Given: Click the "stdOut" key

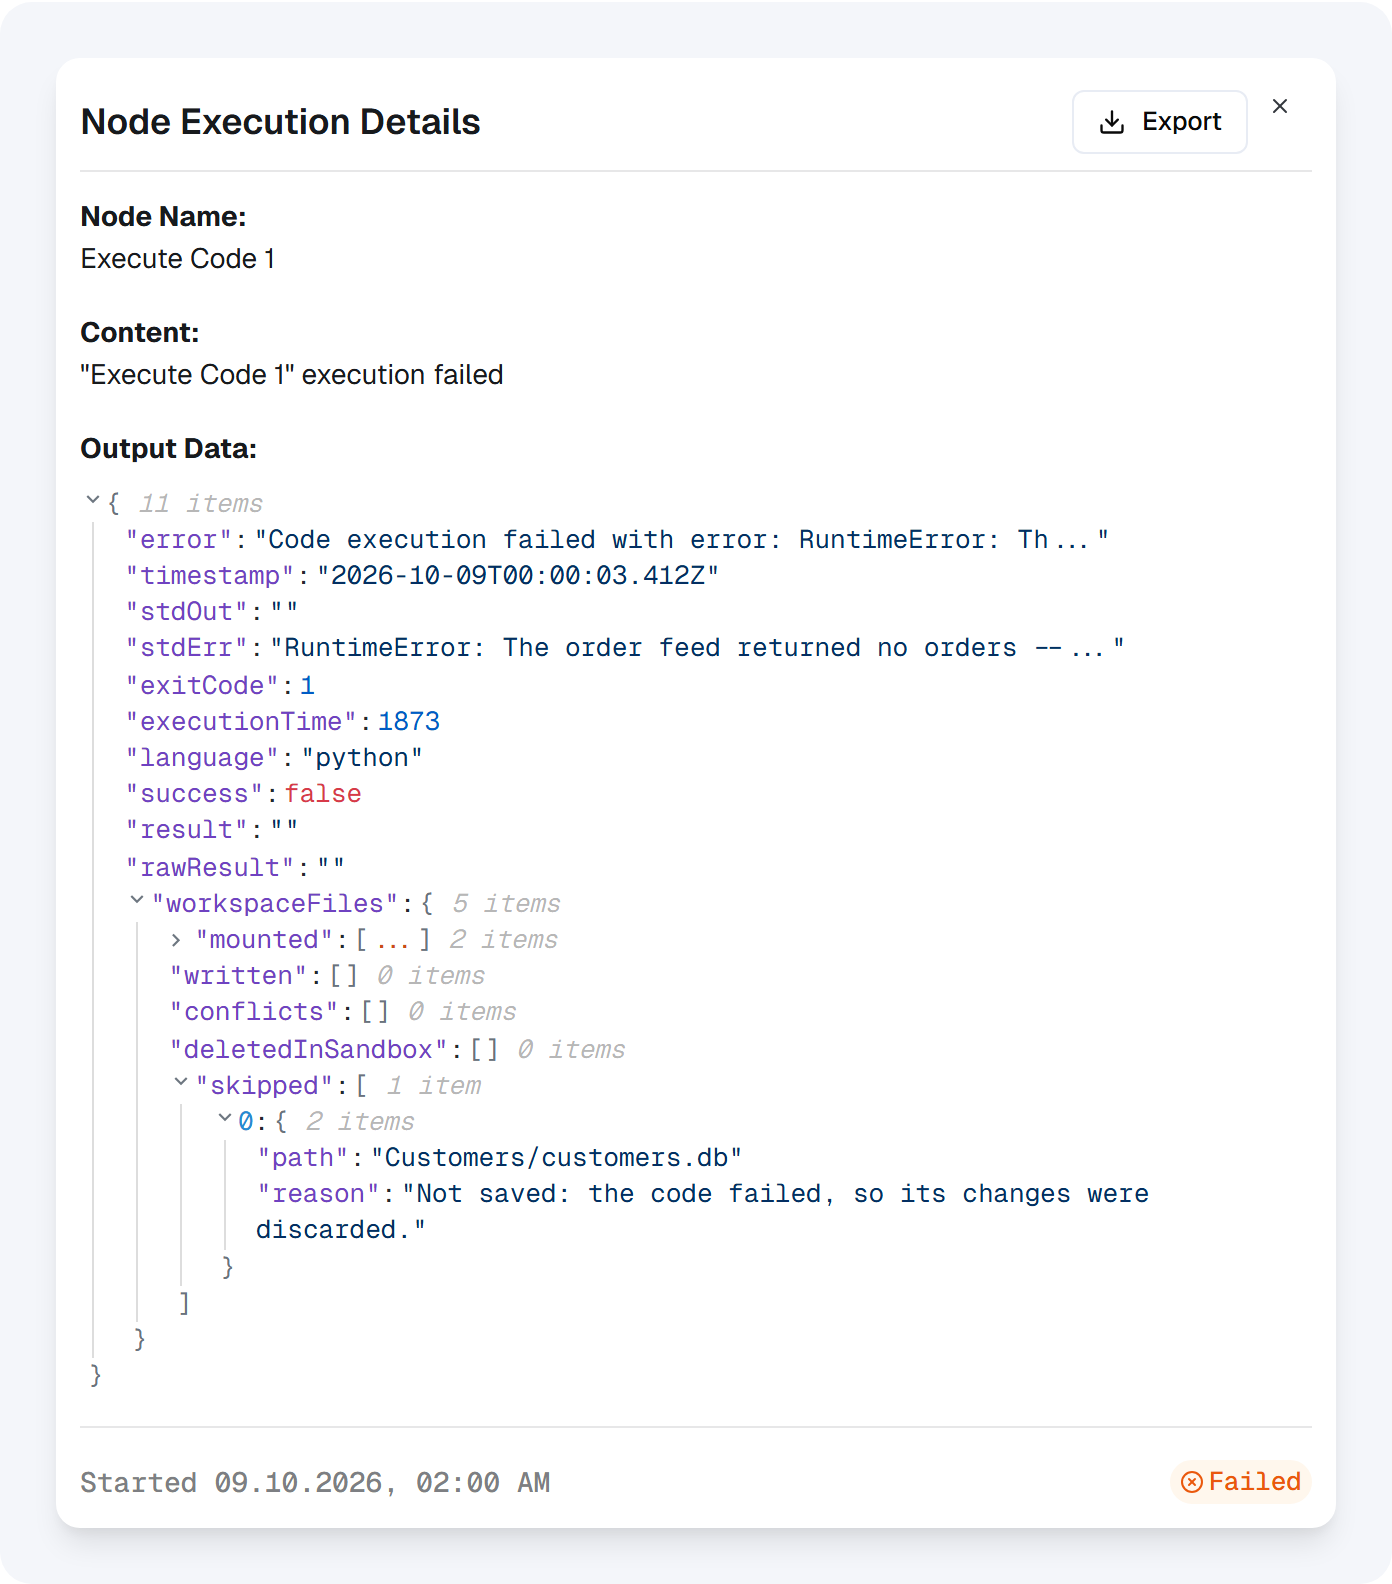Looking at the screenshot, I should pos(187,612).
